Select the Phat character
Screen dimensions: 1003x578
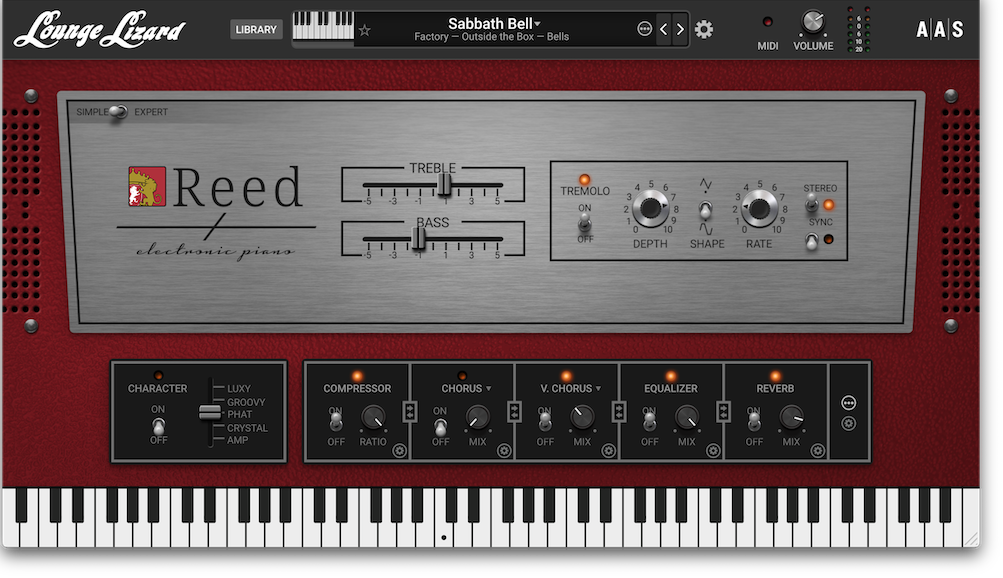pos(239,414)
